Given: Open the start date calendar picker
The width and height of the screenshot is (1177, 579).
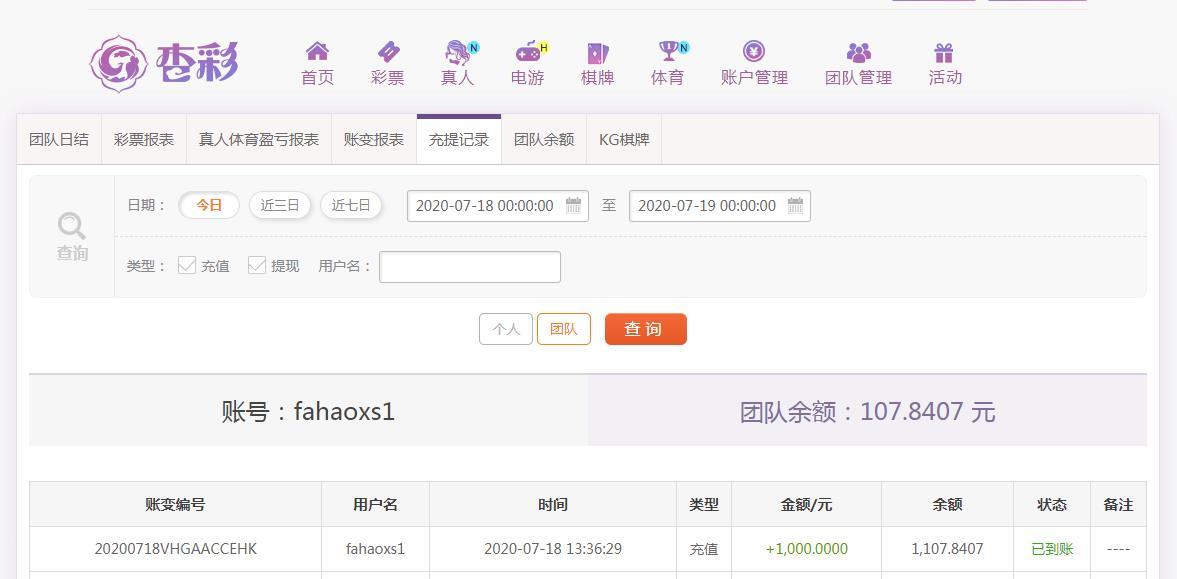Looking at the screenshot, I should 573,206.
